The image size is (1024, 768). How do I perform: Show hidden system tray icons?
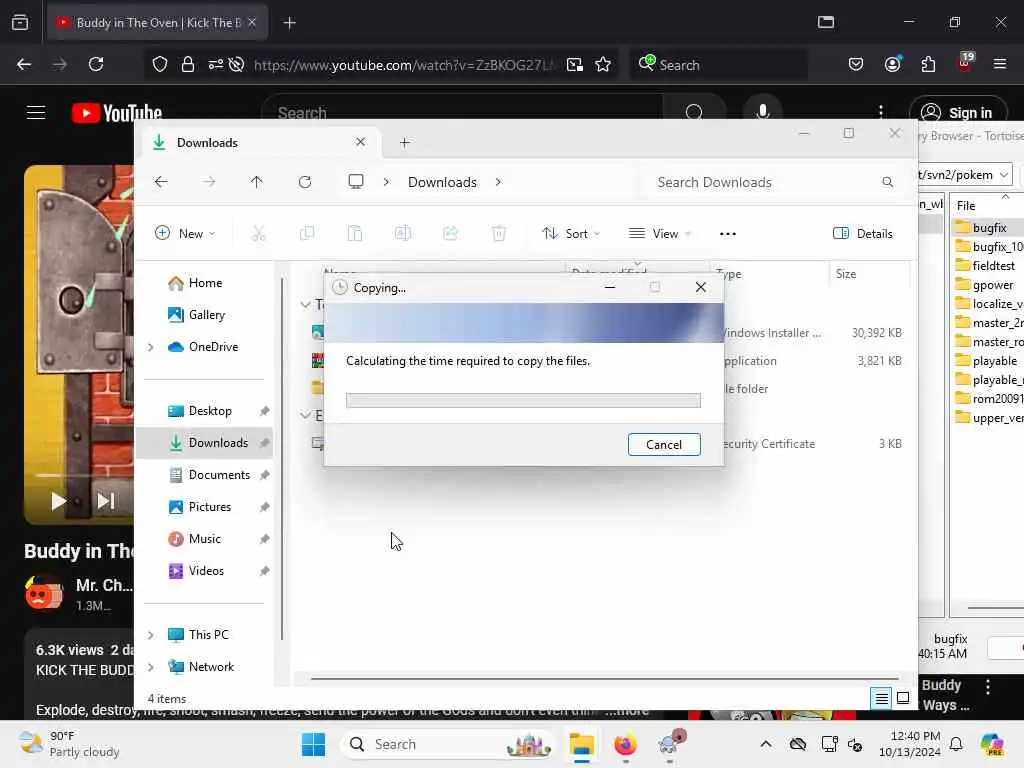pos(766,744)
